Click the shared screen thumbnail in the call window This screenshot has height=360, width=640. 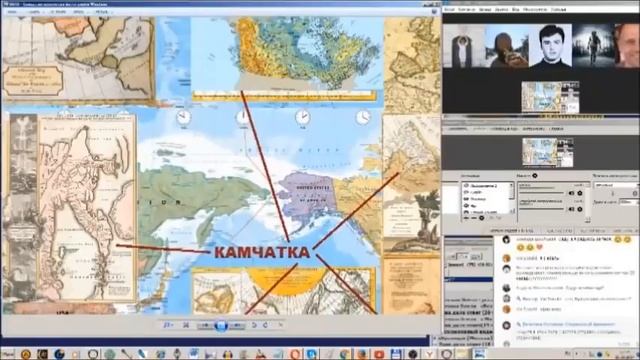(550, 97)
